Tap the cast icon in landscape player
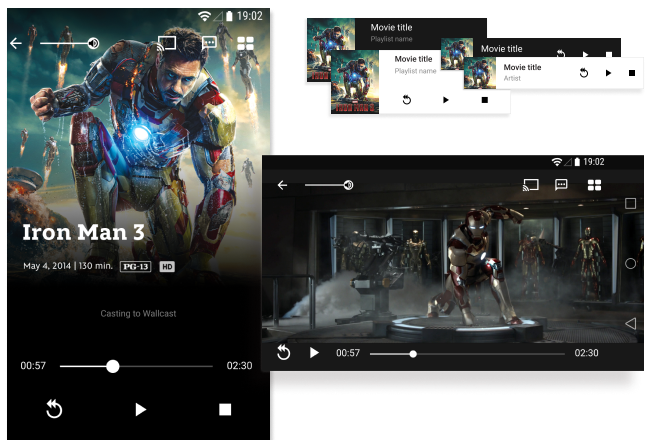This screenshot has width=670, height=440. (531, 185)
